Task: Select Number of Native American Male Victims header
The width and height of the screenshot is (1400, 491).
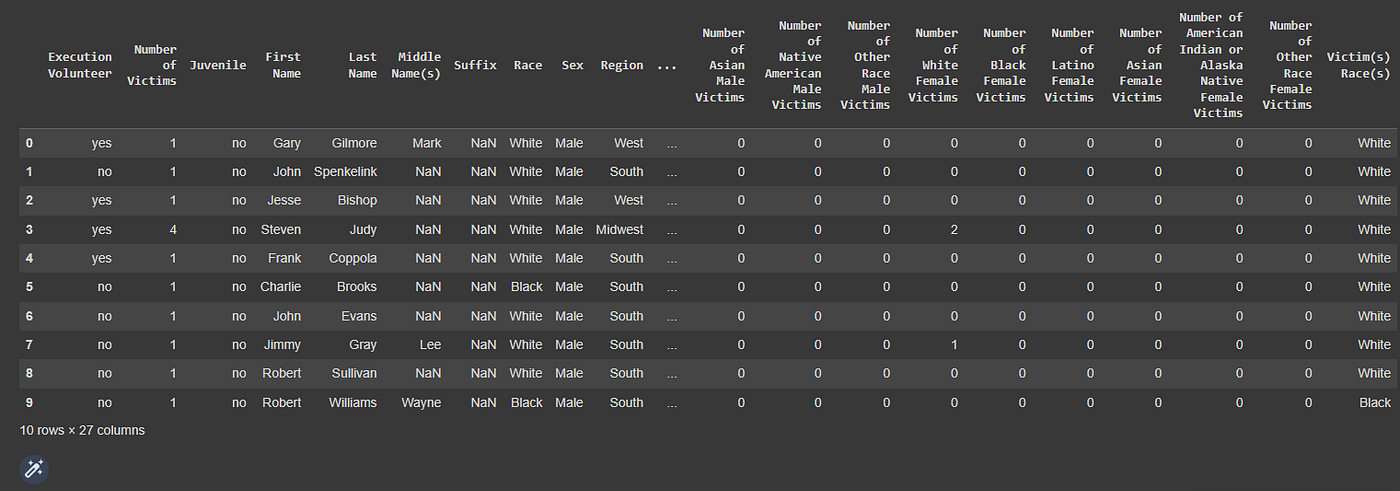Action: [x=793, y=65]
